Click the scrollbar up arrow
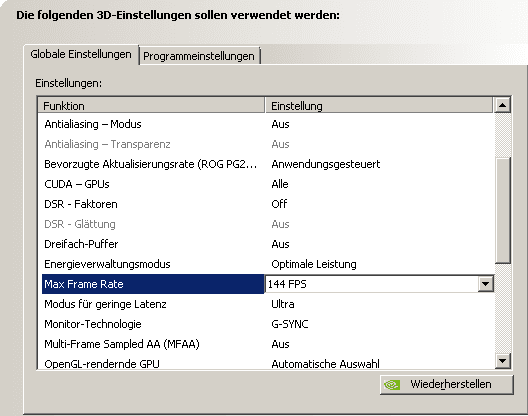Screen dimensions: 528x416 pos(502,105)
